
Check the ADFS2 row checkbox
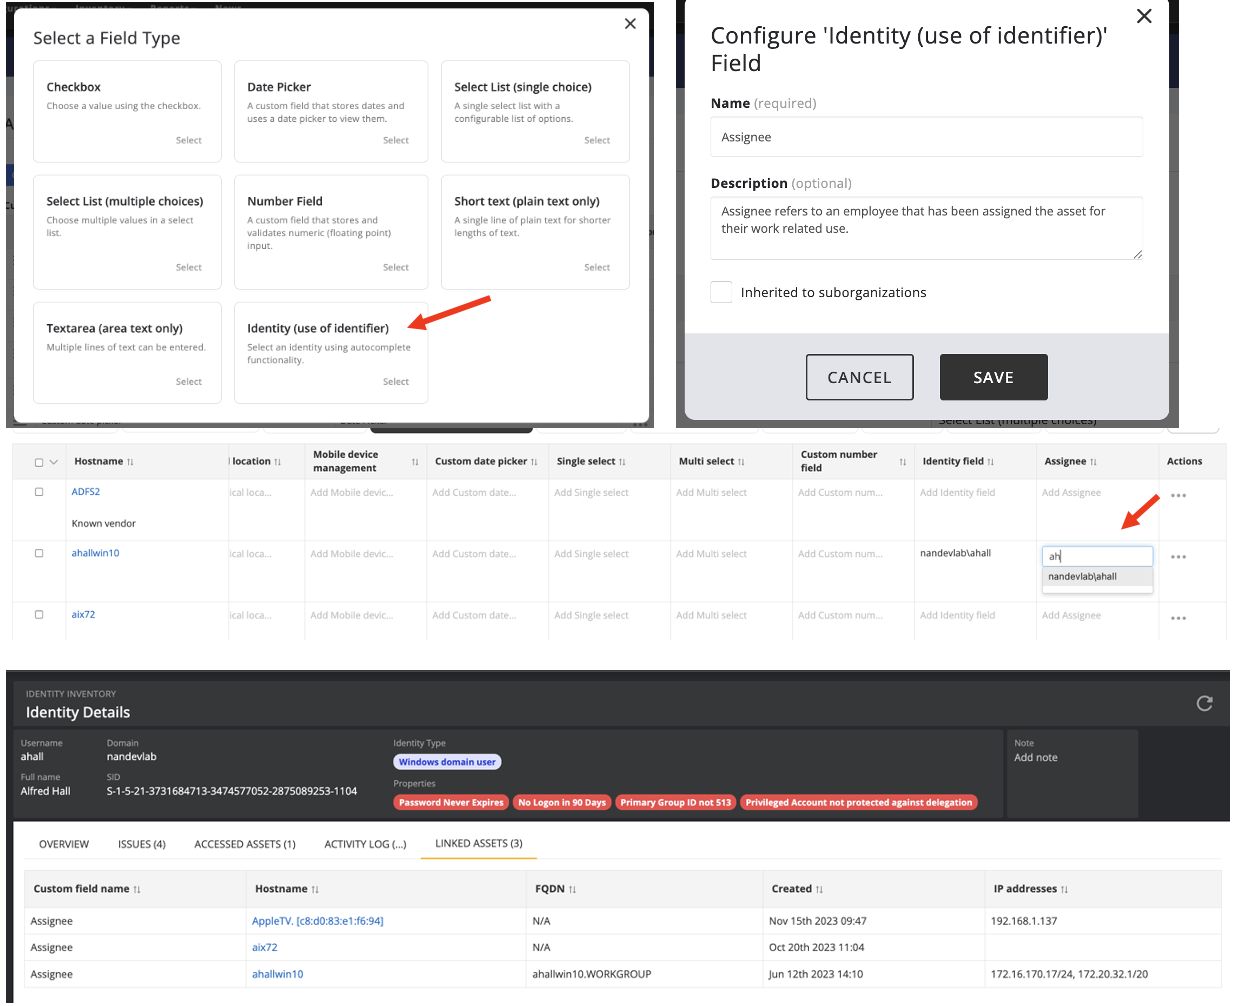point(39,492)
